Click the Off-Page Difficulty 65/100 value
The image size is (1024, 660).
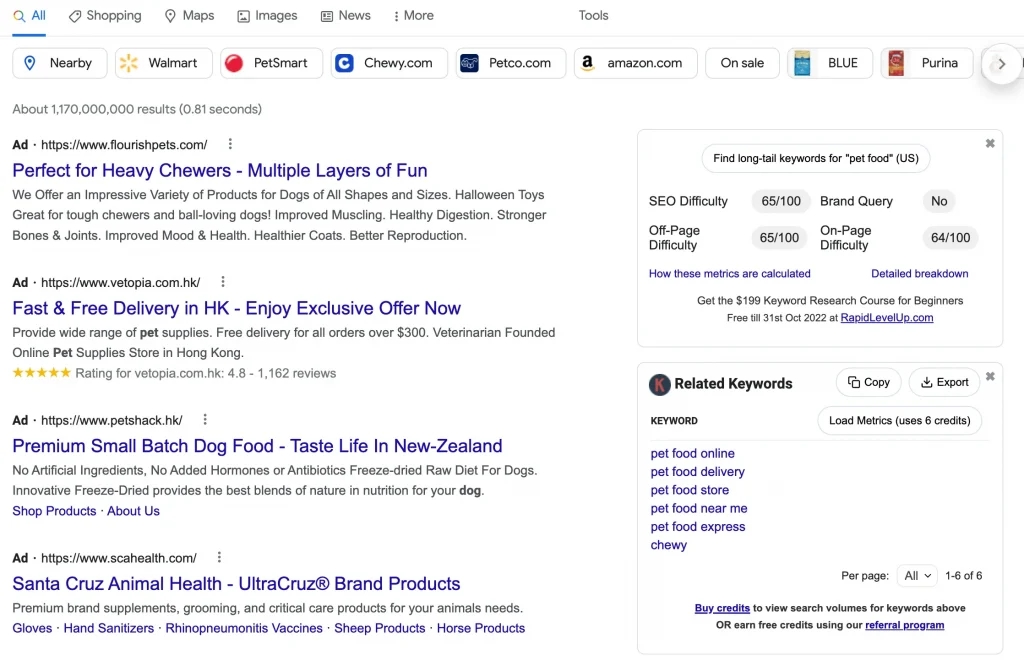point(779,238)
